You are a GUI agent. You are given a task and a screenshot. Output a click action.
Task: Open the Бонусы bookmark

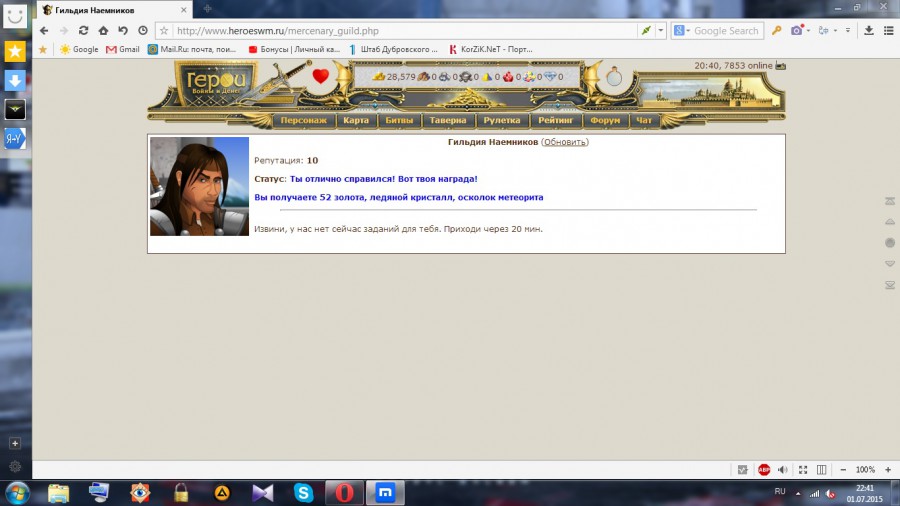pyautogui.click(x=294, y=49)
